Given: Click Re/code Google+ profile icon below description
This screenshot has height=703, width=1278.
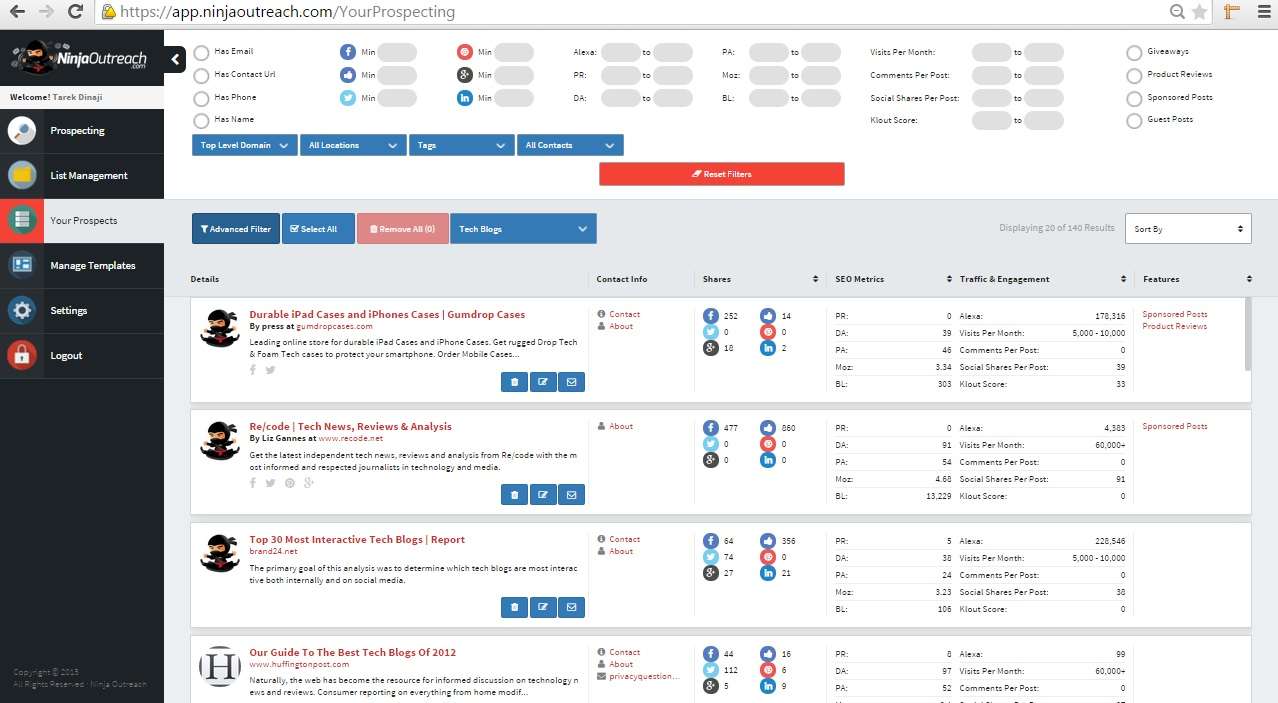Looking at the screenshot, I should [309, 483].
